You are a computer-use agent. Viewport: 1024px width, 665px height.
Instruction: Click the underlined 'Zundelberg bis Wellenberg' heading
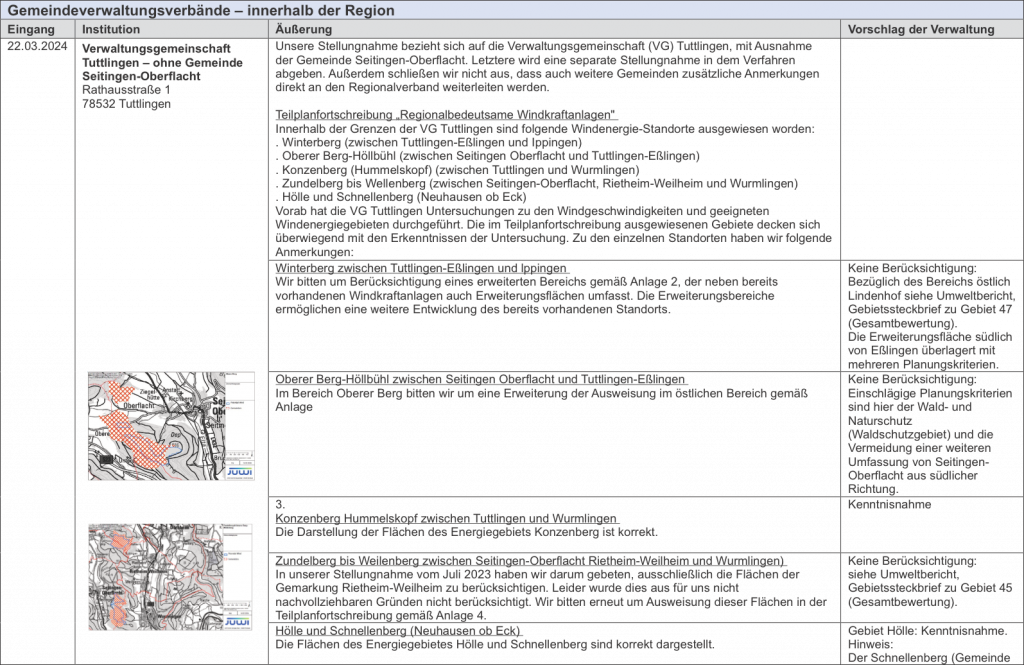(530, 560)
